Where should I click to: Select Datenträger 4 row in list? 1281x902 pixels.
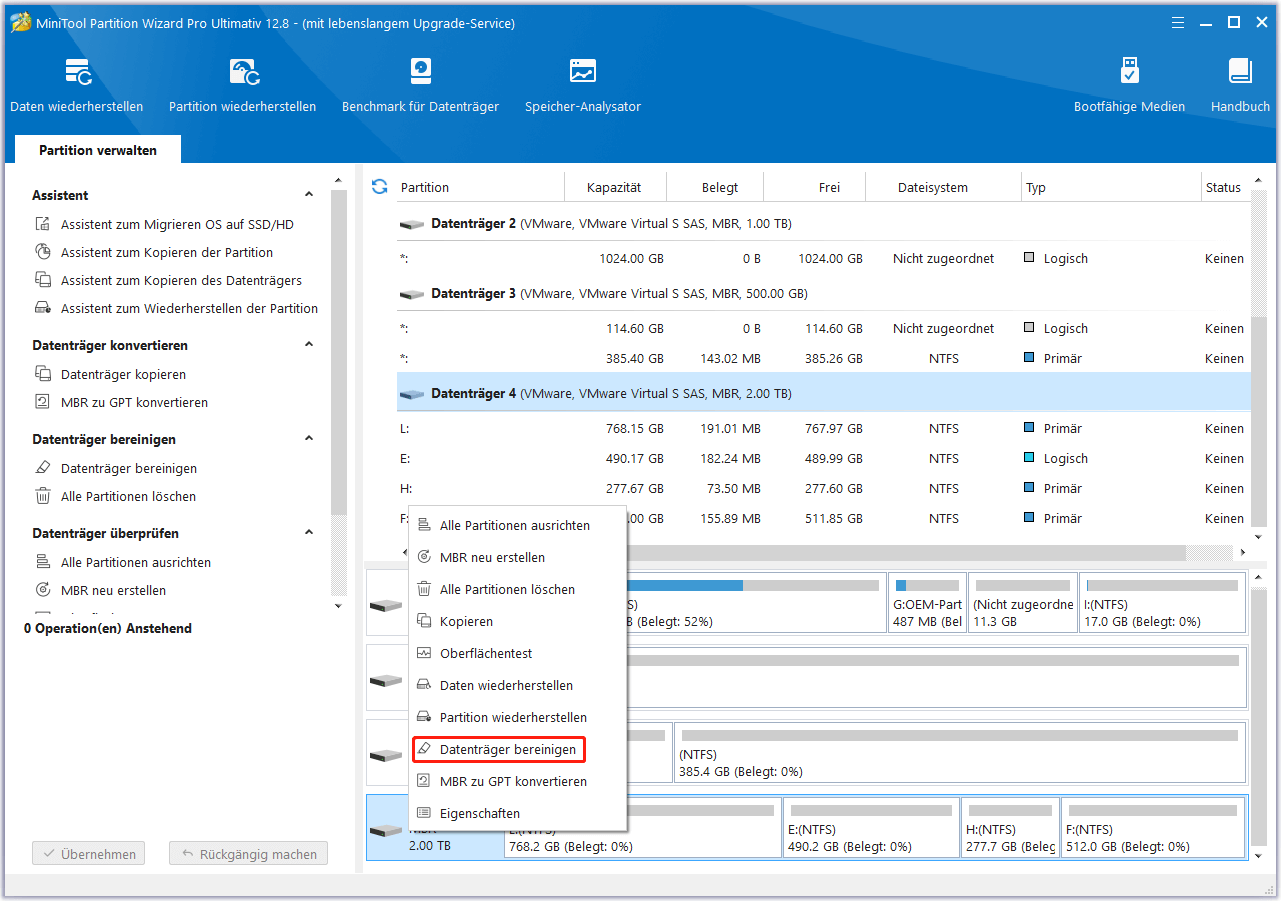tap(823, 394)
